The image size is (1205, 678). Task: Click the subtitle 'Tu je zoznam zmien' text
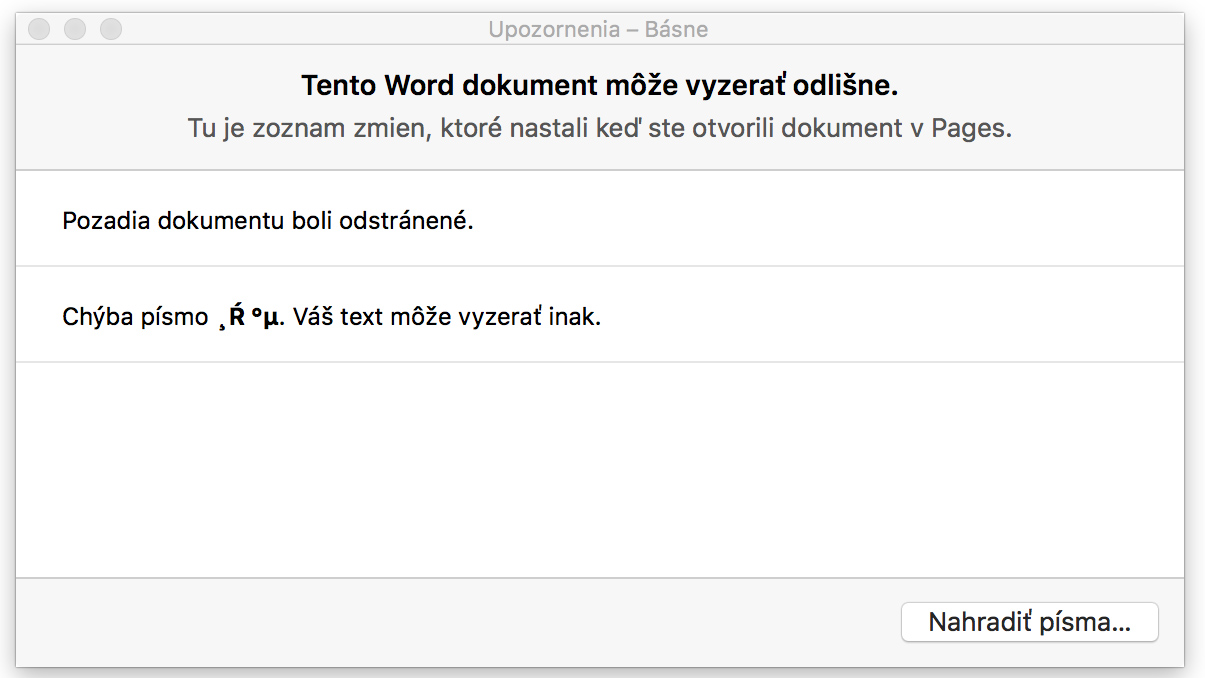600,129
